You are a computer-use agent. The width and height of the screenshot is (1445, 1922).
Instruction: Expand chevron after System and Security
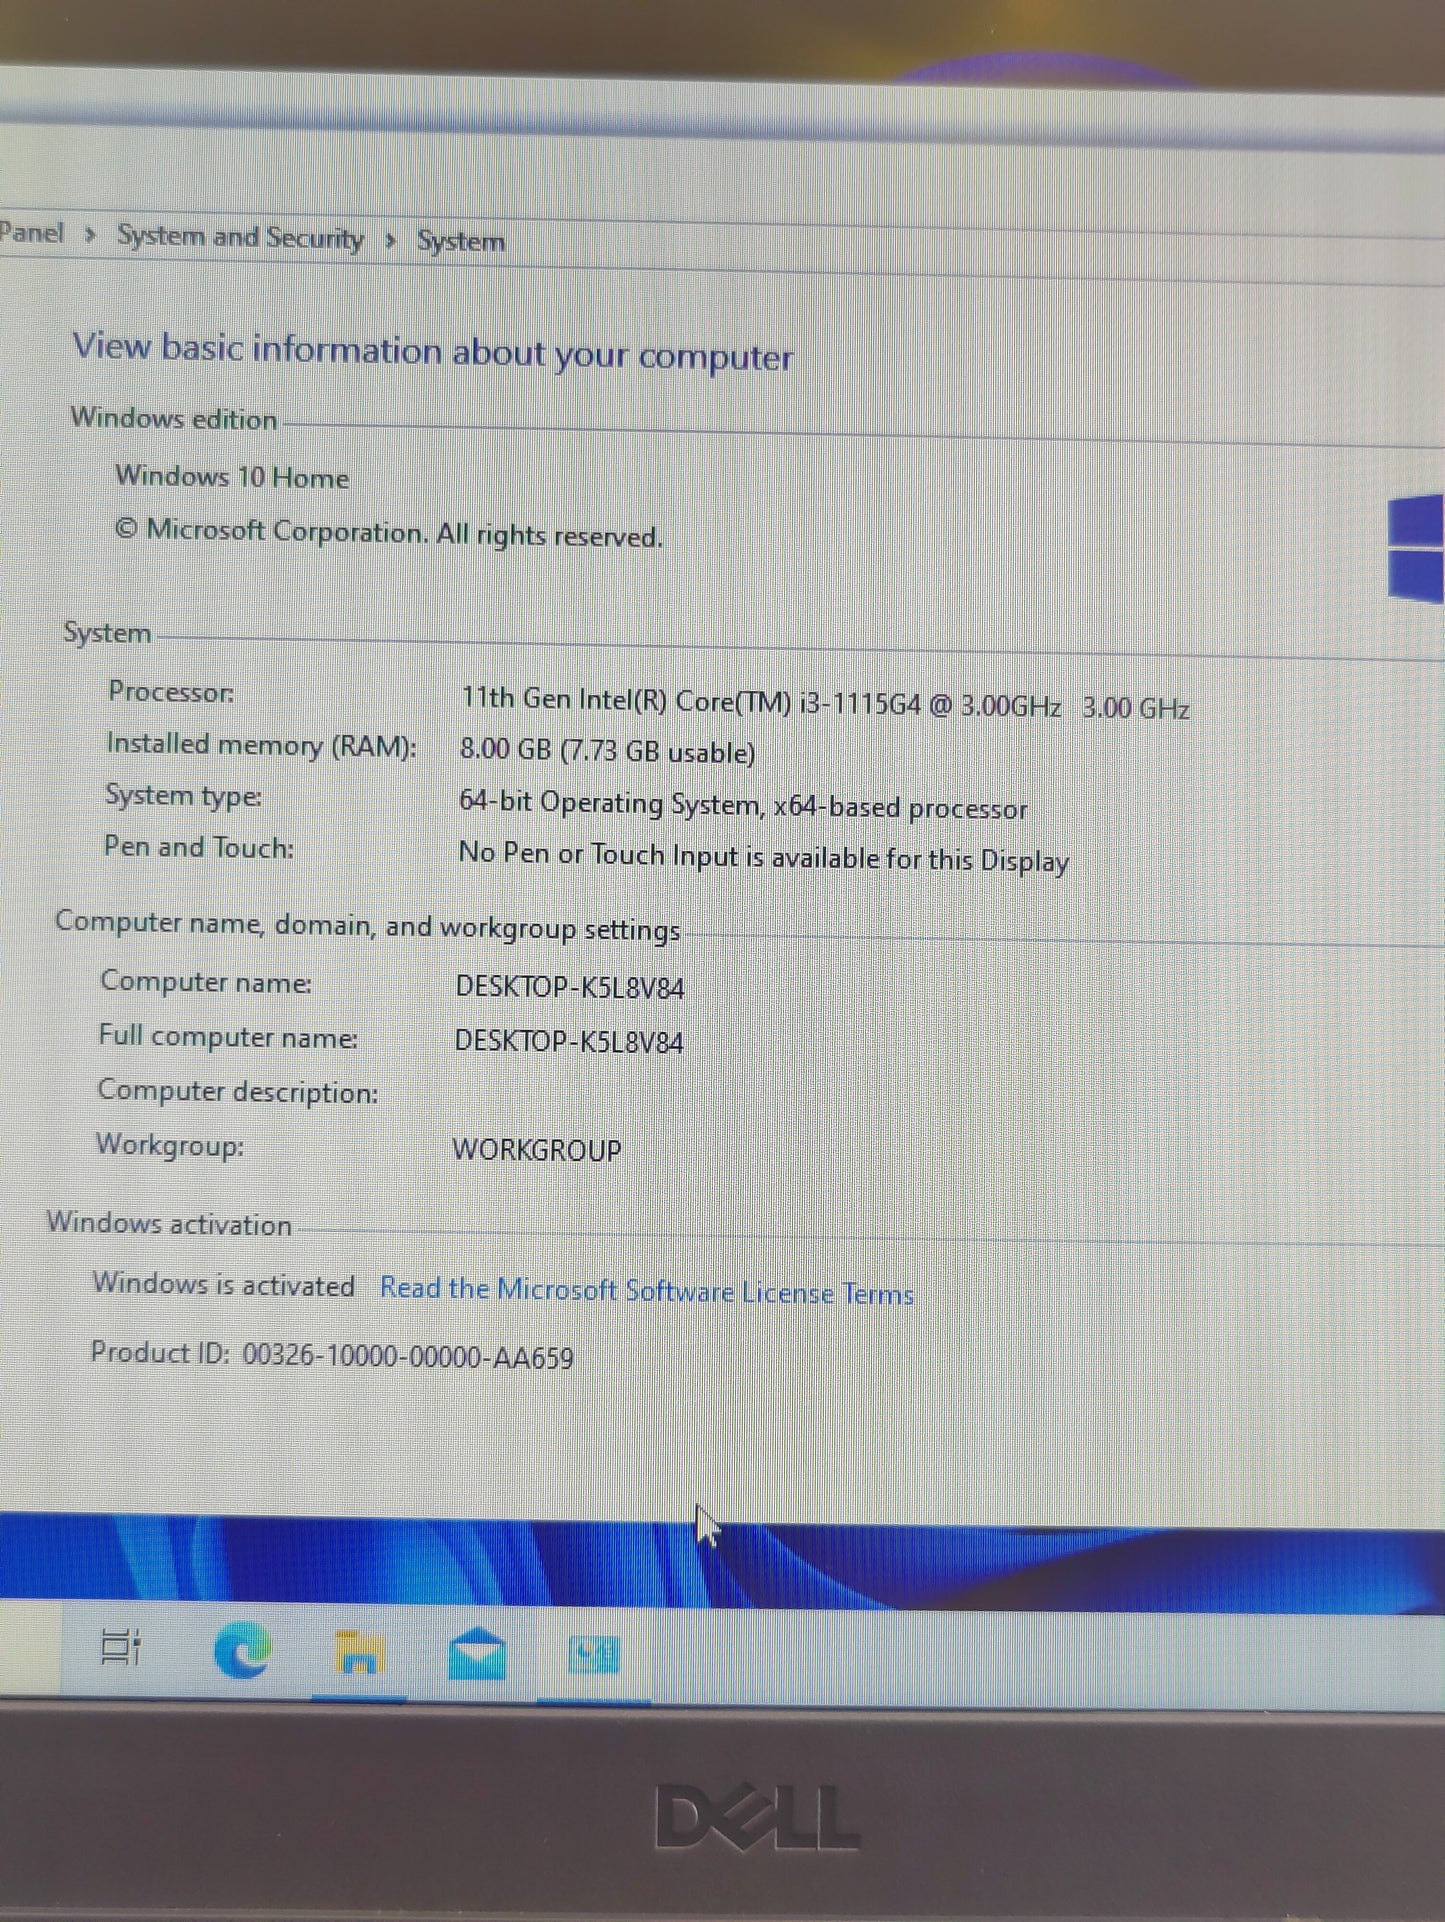[x=390, y=241]
